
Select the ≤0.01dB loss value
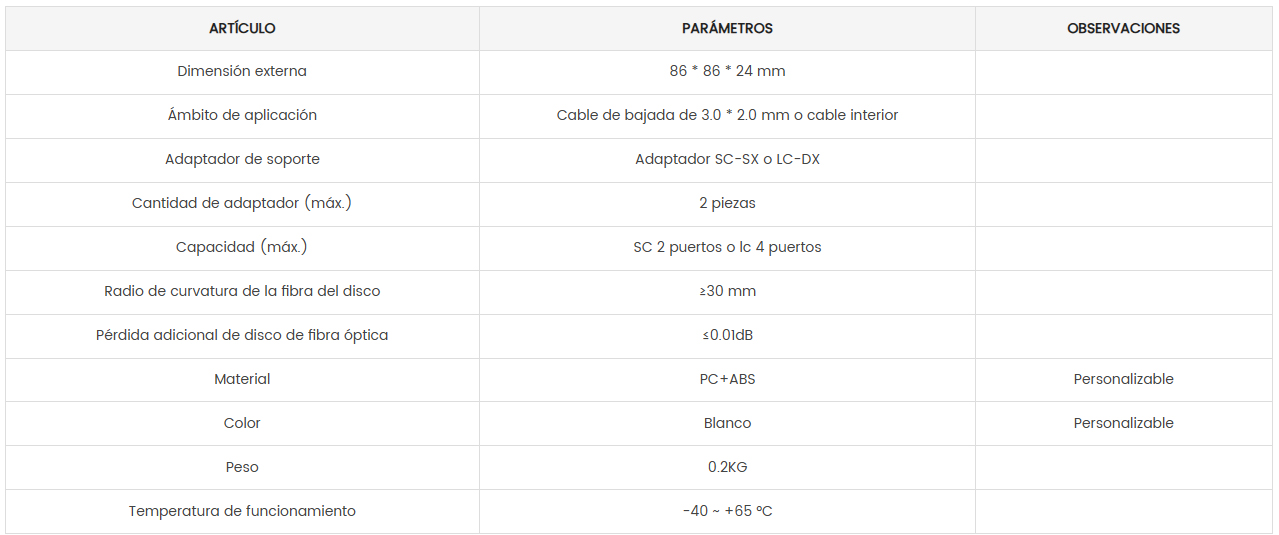pyautogui.click(x=727, y=336)
